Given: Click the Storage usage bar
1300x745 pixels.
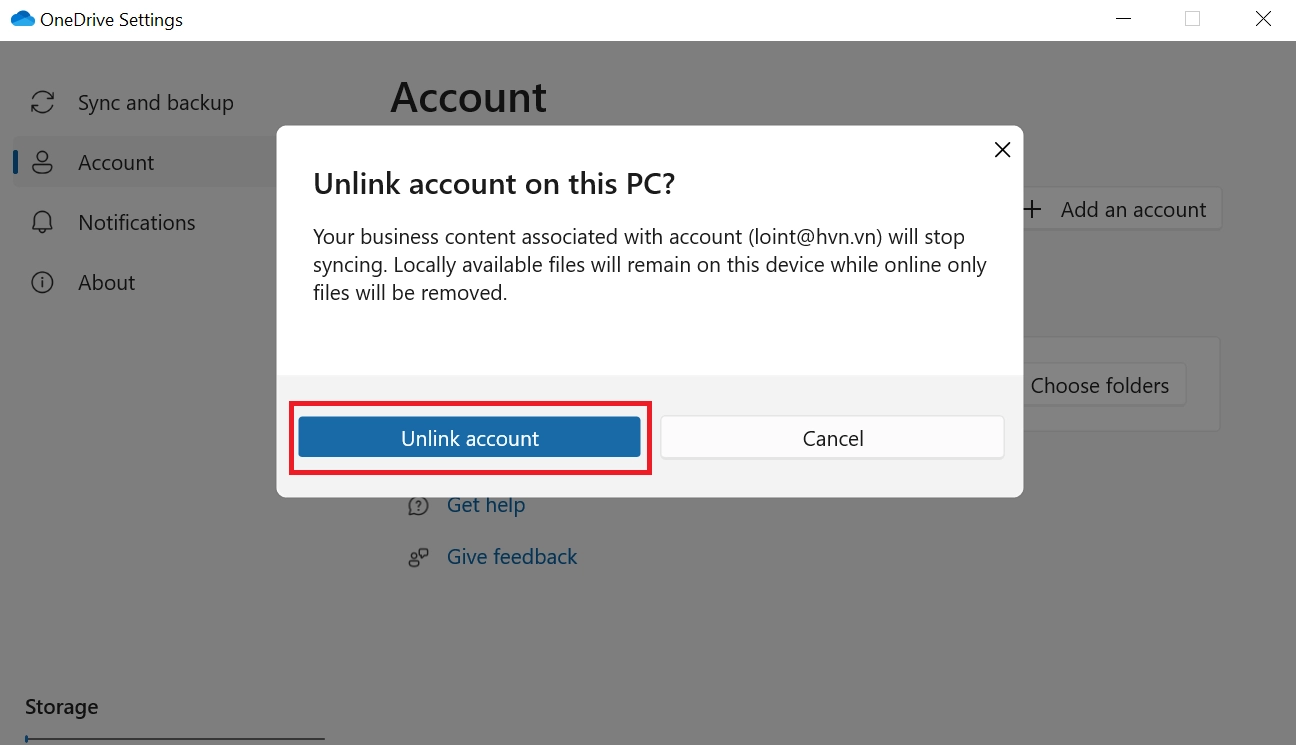Looking at the screenshot, I should point(175,739).
